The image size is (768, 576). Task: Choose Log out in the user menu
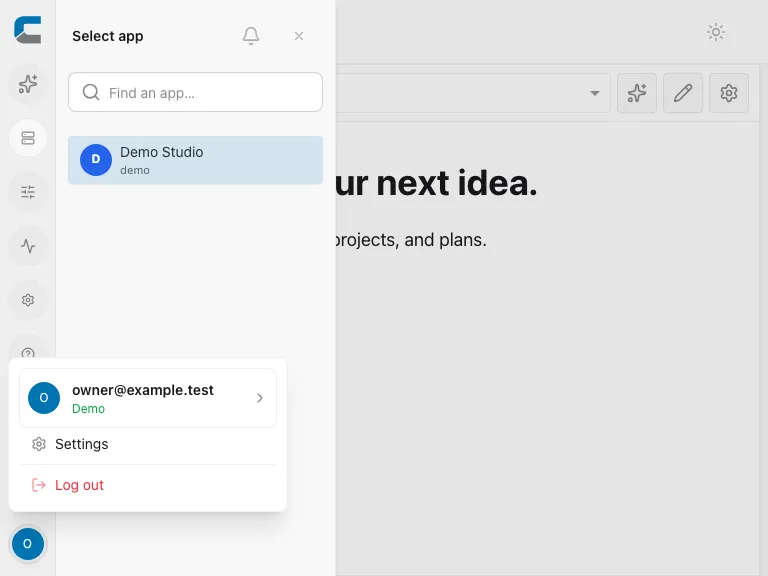(148, 485)
